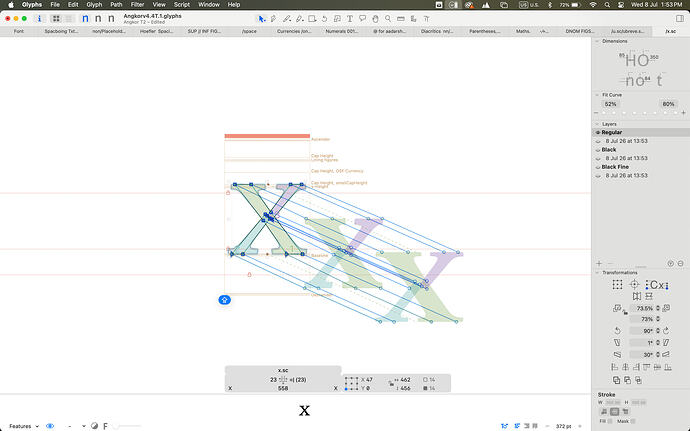Toggle the scale proportion lock icon
690x431 pixels.
tap(625, 313)
